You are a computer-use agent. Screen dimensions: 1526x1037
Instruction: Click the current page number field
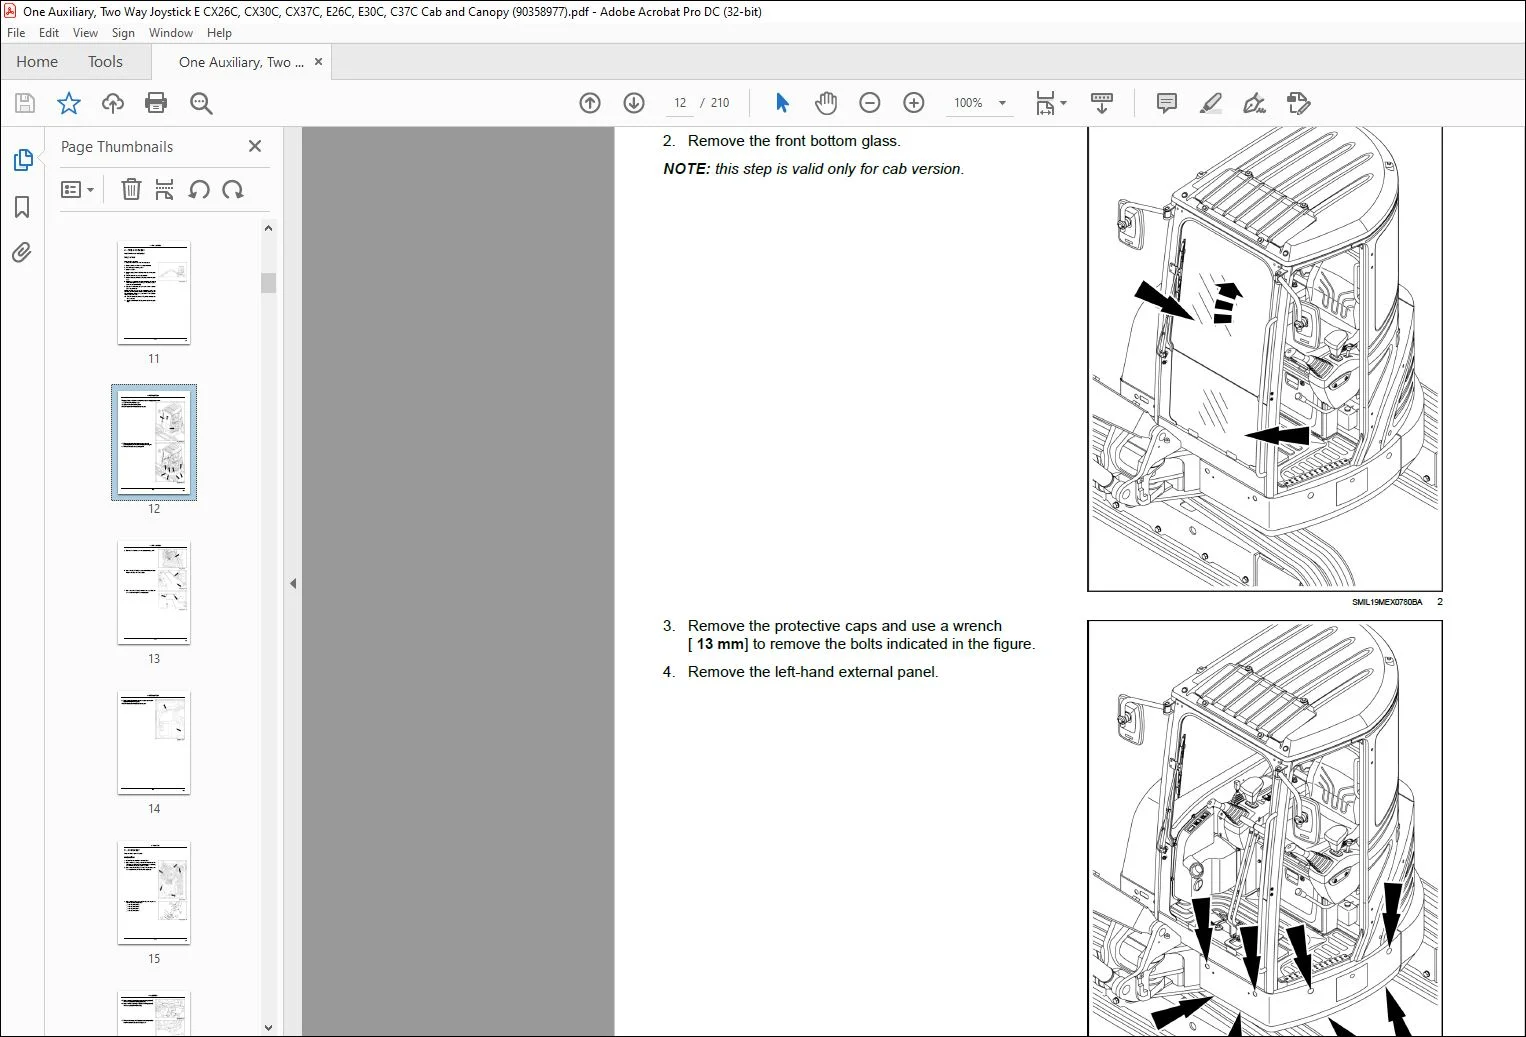click(680, 103)
